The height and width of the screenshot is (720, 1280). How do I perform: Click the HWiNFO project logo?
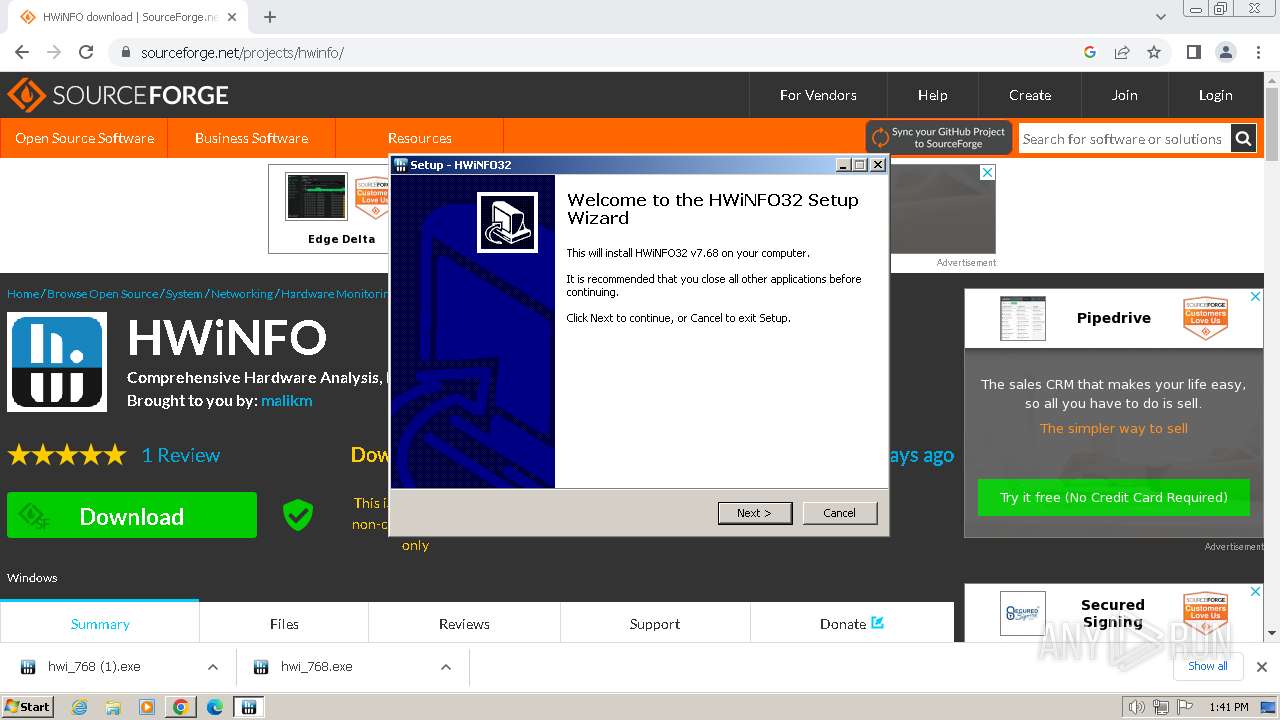pos(57,362)
